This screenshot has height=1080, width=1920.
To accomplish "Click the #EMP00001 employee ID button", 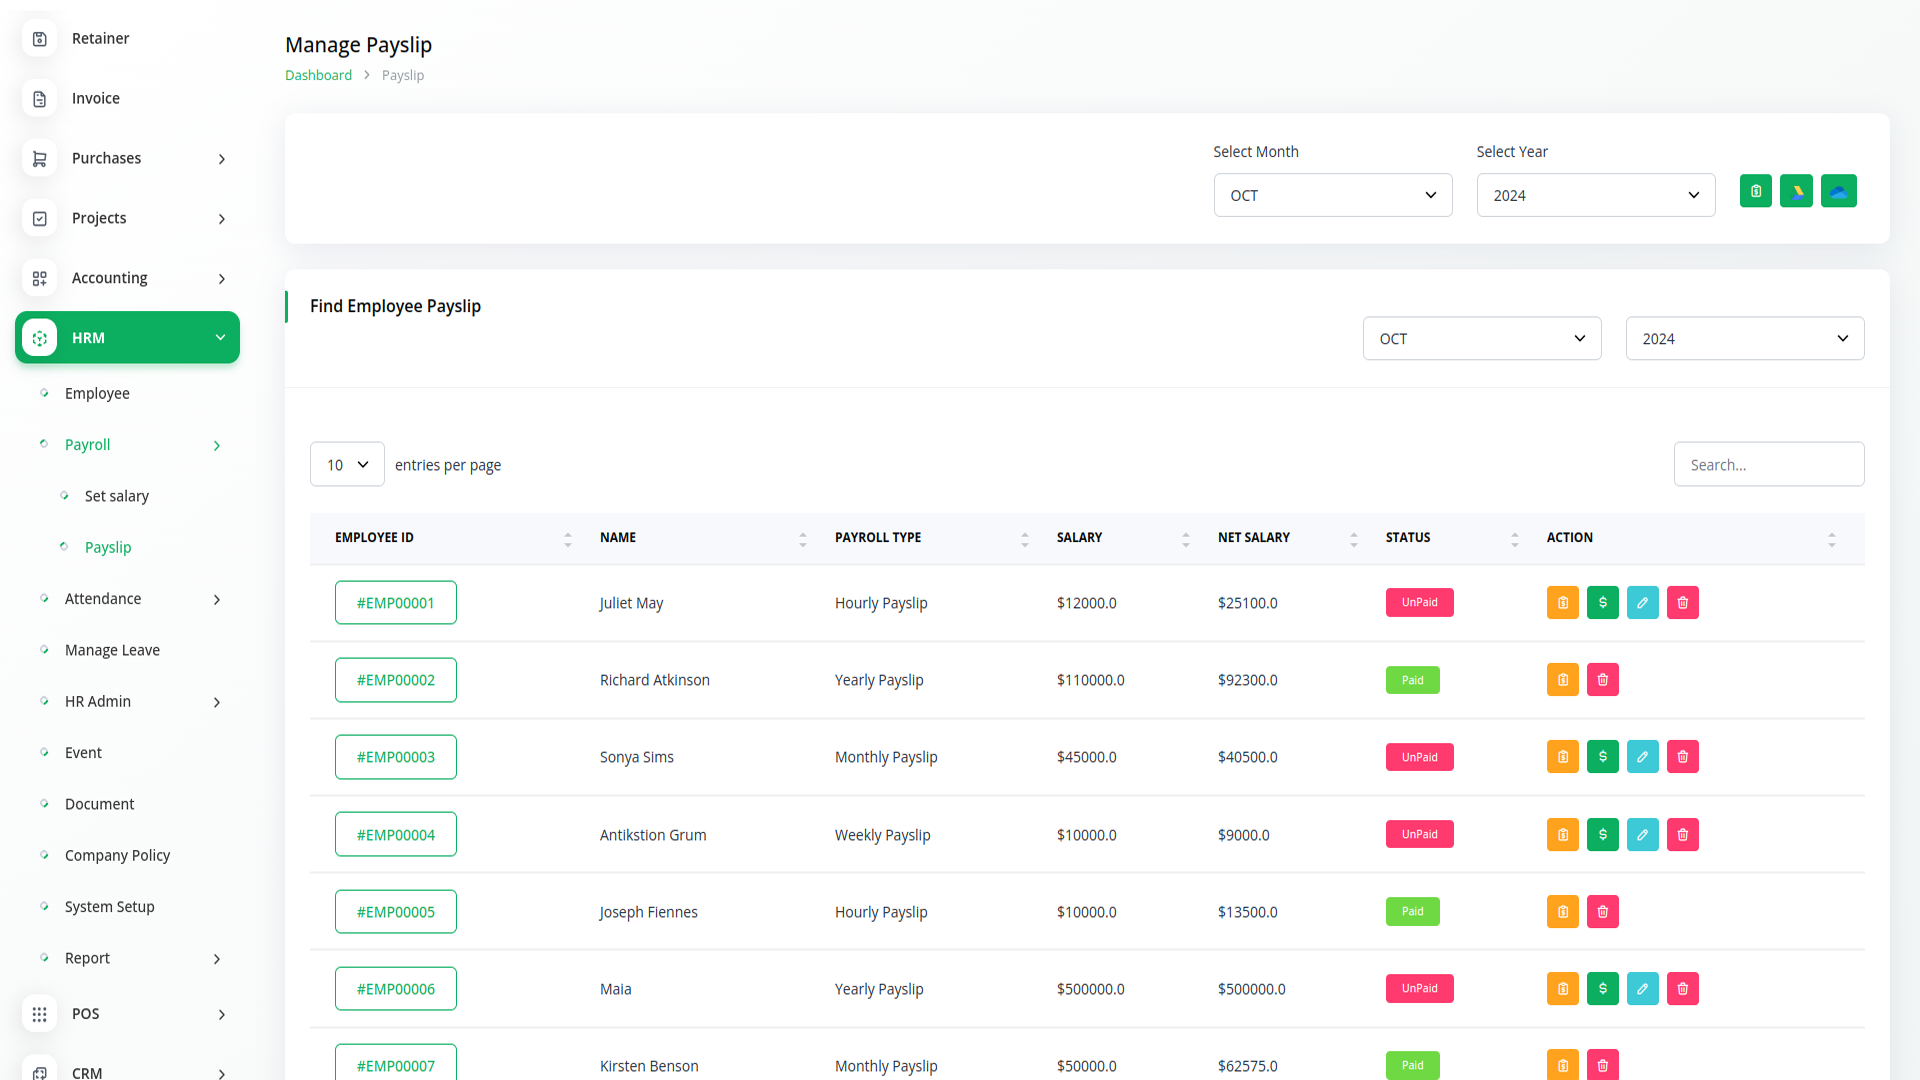I will click(x=396, y=603).
